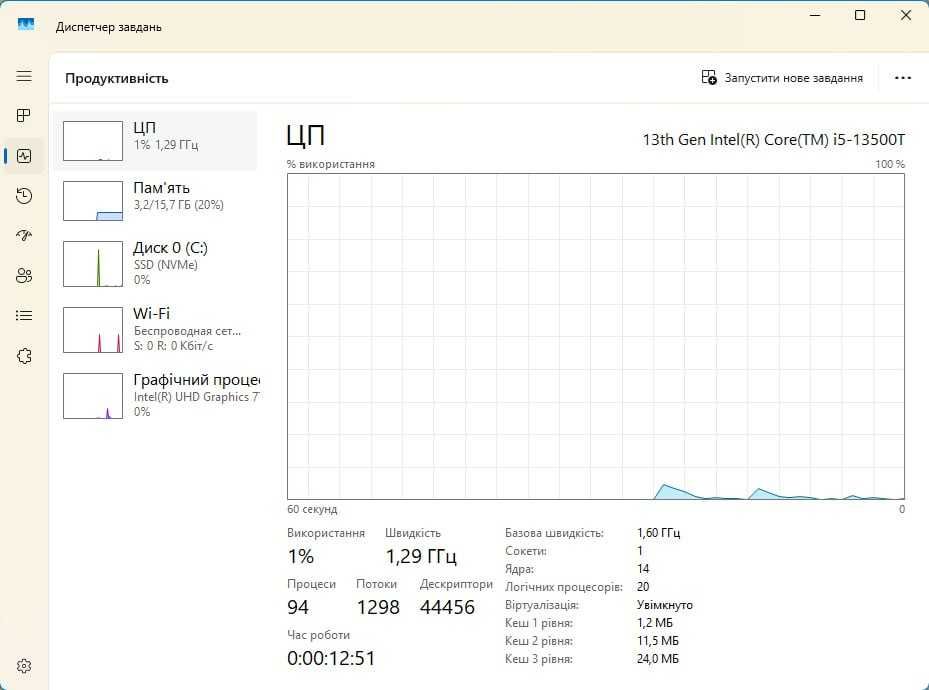Click the processor name i5-13500T text

(774, 140)
